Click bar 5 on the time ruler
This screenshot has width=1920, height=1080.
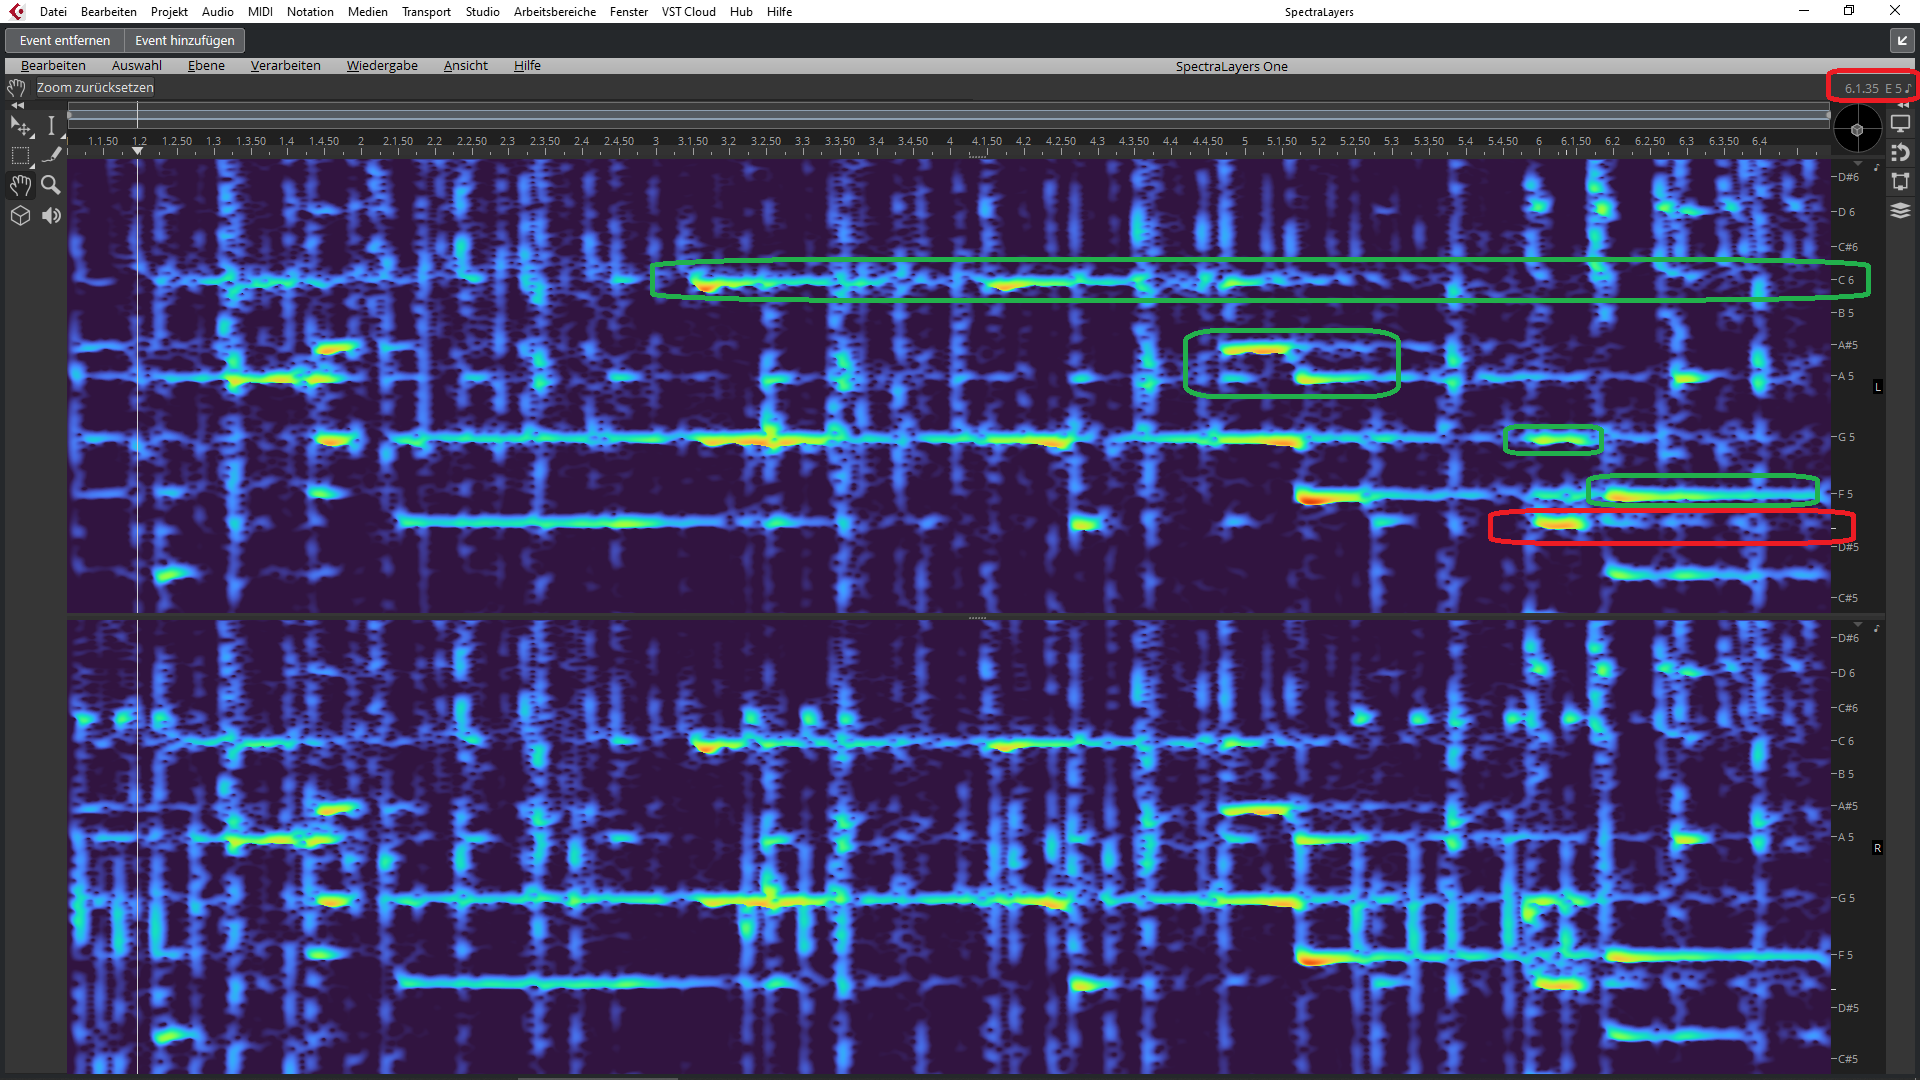1245,141
